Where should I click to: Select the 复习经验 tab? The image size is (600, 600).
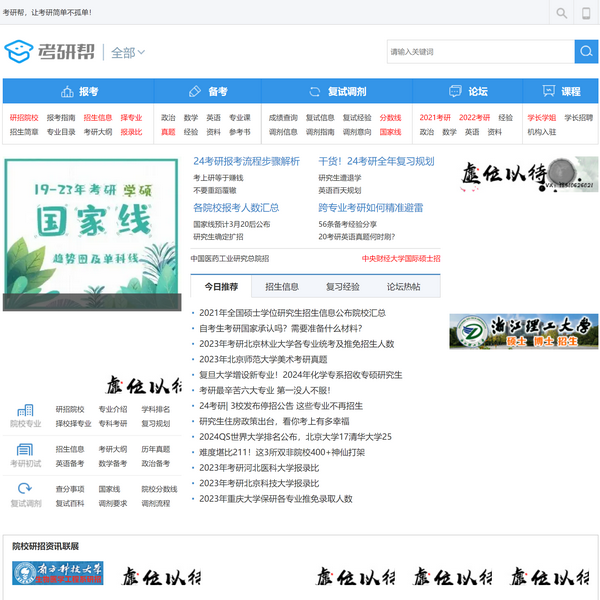click(342, 286)
